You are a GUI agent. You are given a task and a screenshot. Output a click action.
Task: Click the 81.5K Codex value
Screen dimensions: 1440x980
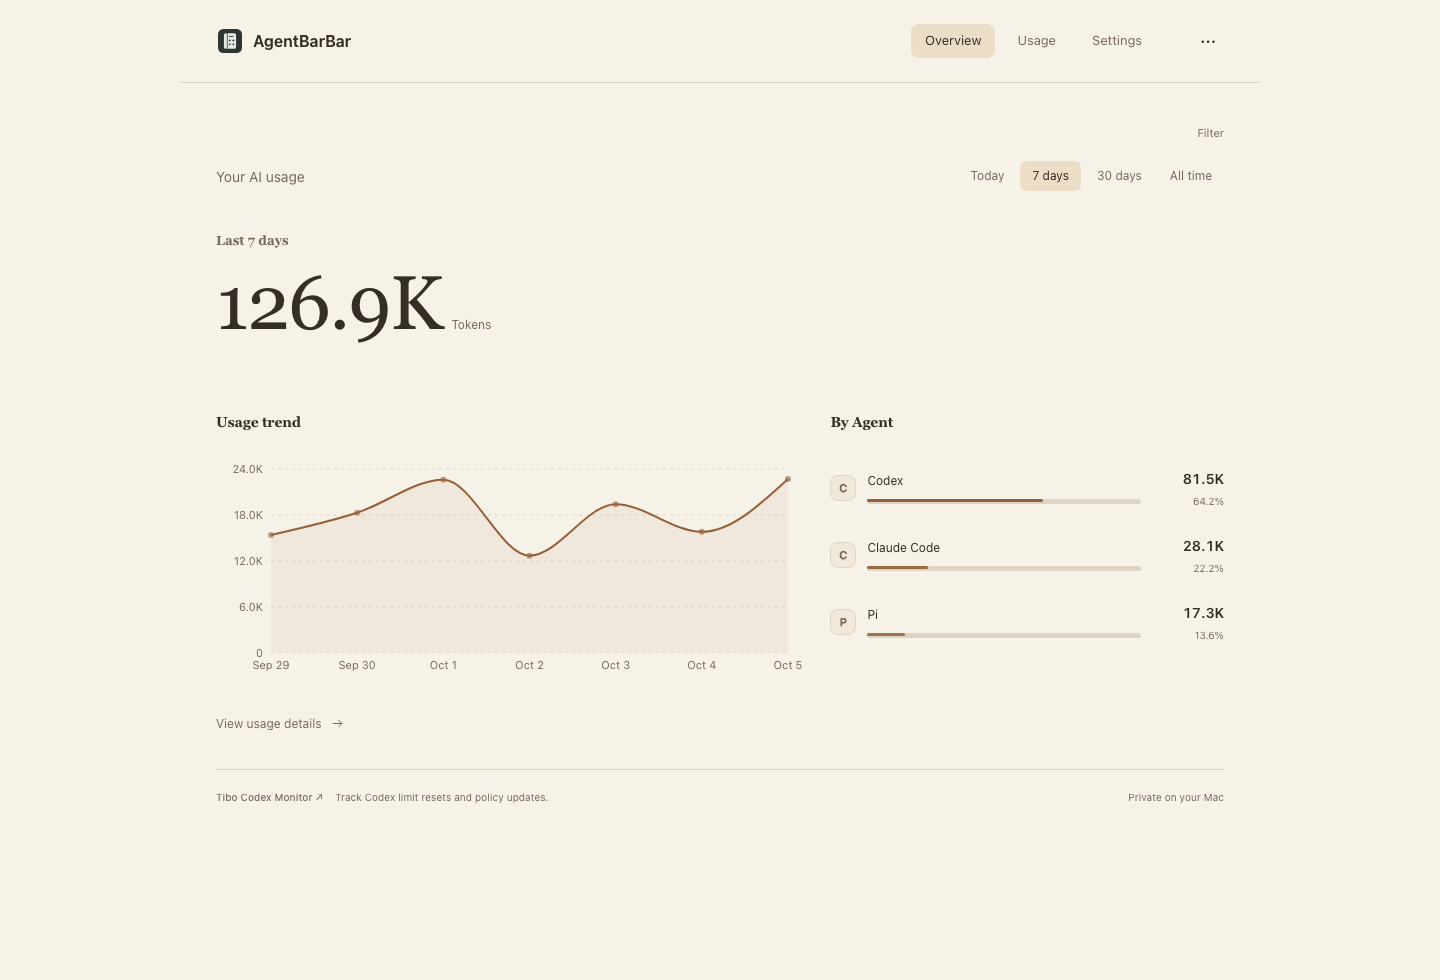[x=1203, y=480]
